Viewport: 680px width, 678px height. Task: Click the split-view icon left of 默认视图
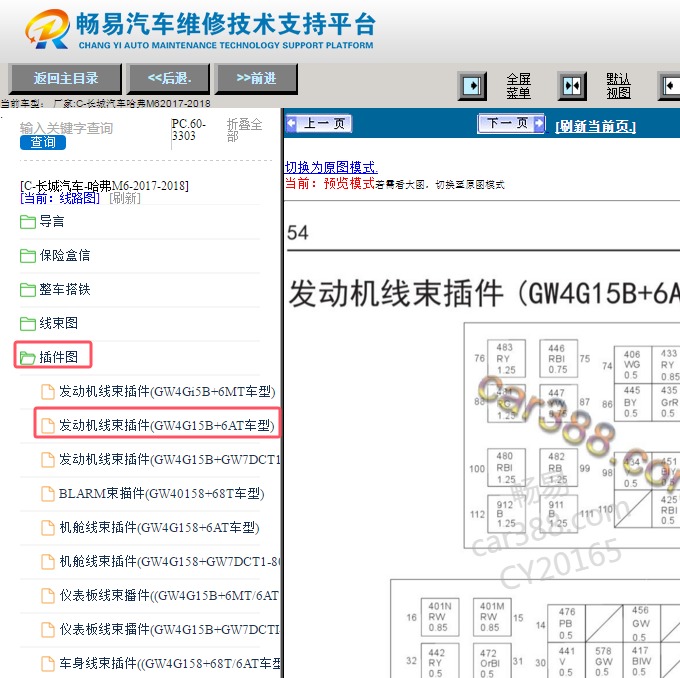point(572,86)
